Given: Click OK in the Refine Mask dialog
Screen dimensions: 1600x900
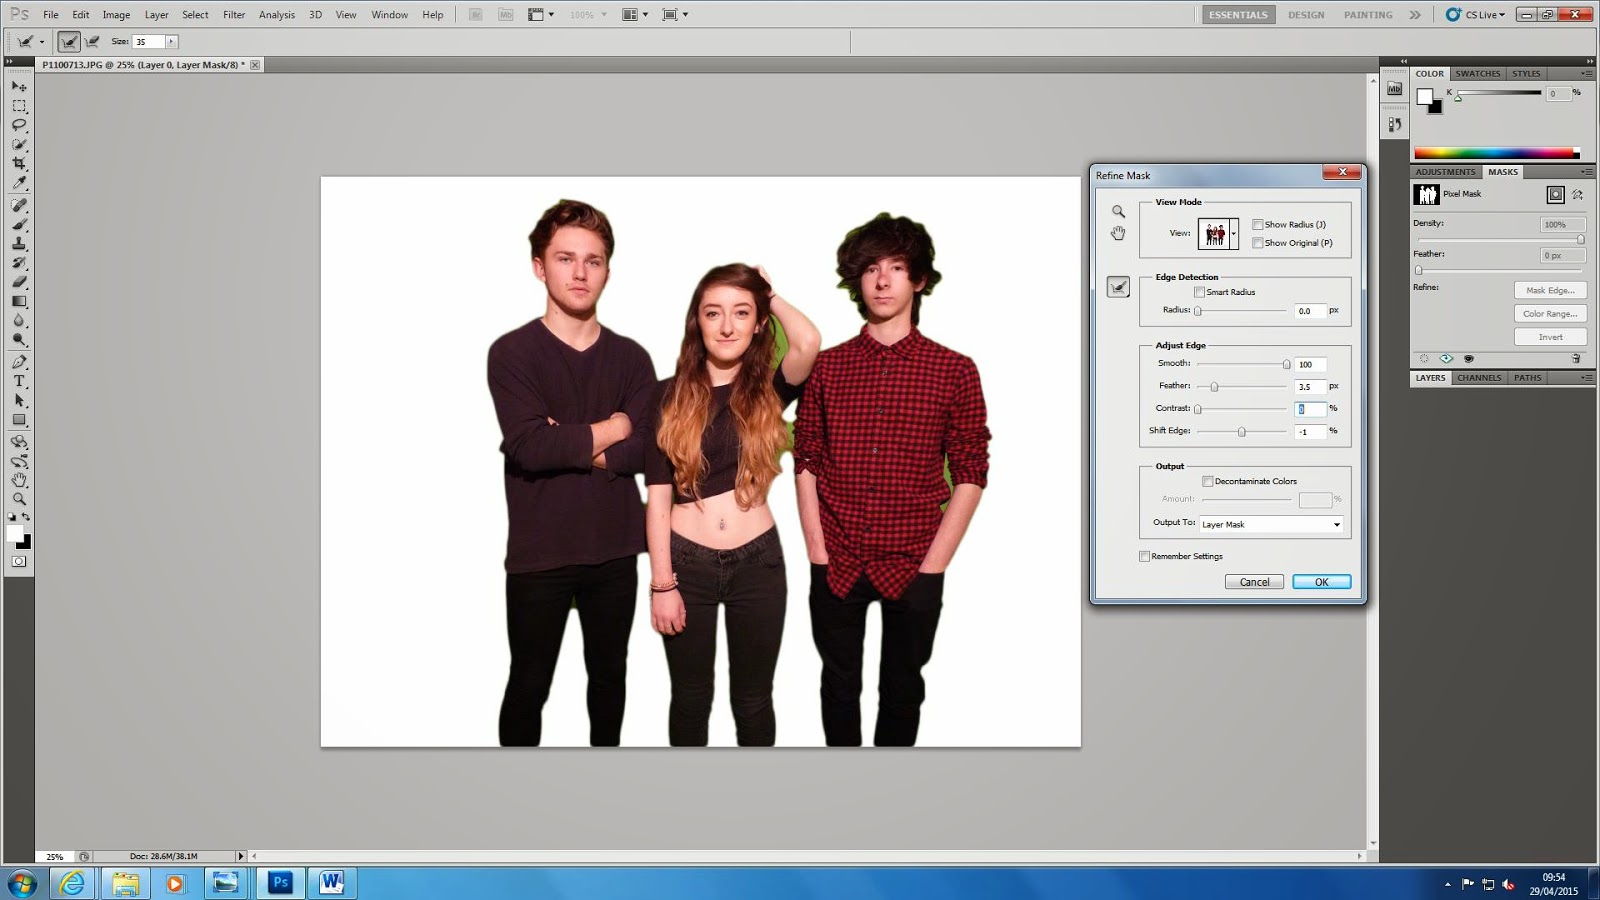Looking at the screenshot, I should [1321, 582].
